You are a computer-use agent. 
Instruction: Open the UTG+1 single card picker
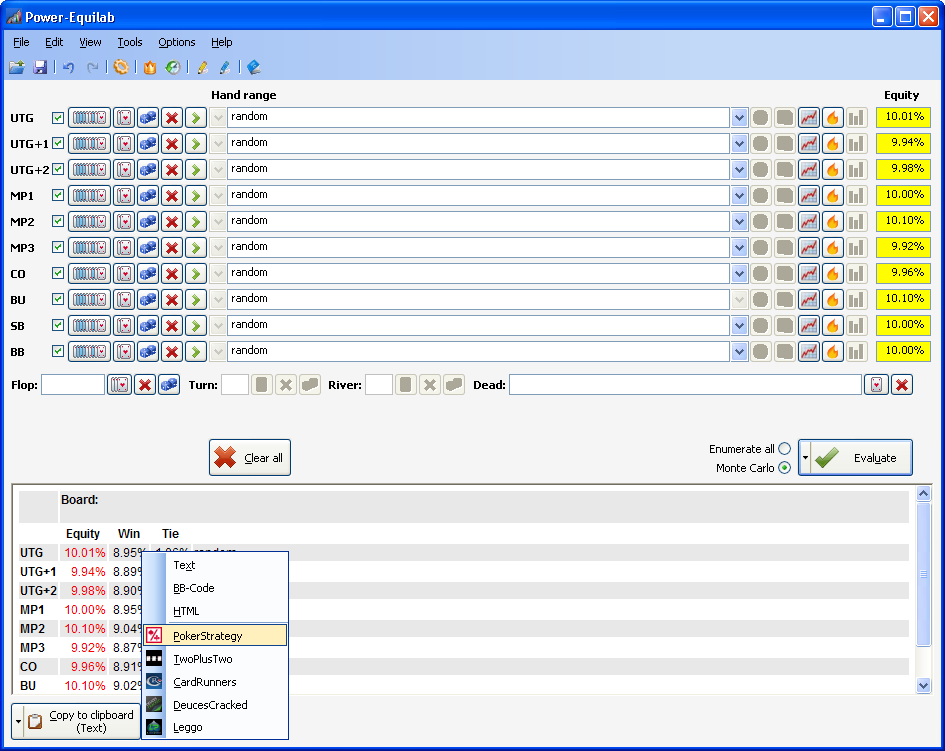pos(124,143)
